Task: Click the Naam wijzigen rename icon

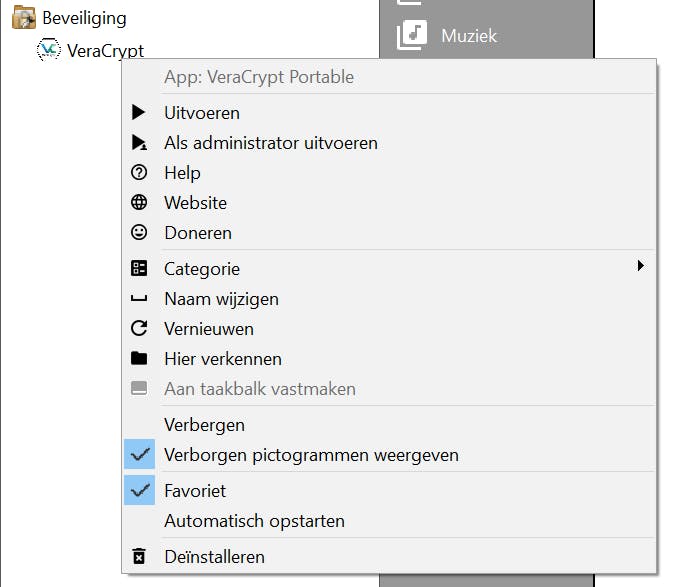Action: 140,299
